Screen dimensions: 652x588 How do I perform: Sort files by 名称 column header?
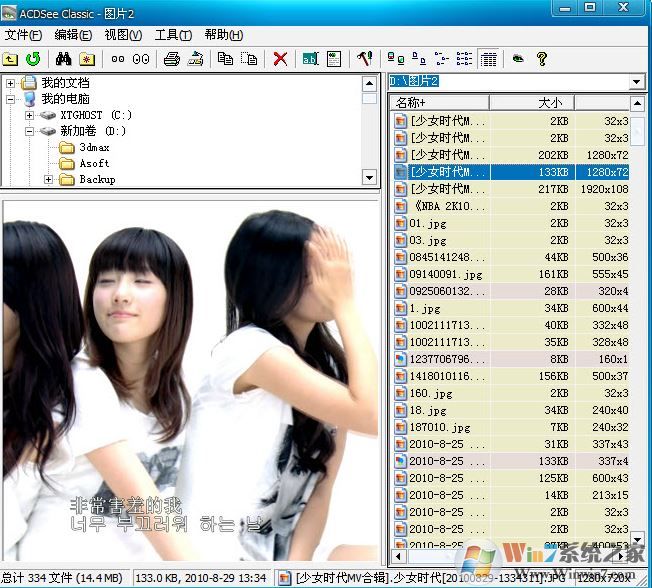[438, 102]
